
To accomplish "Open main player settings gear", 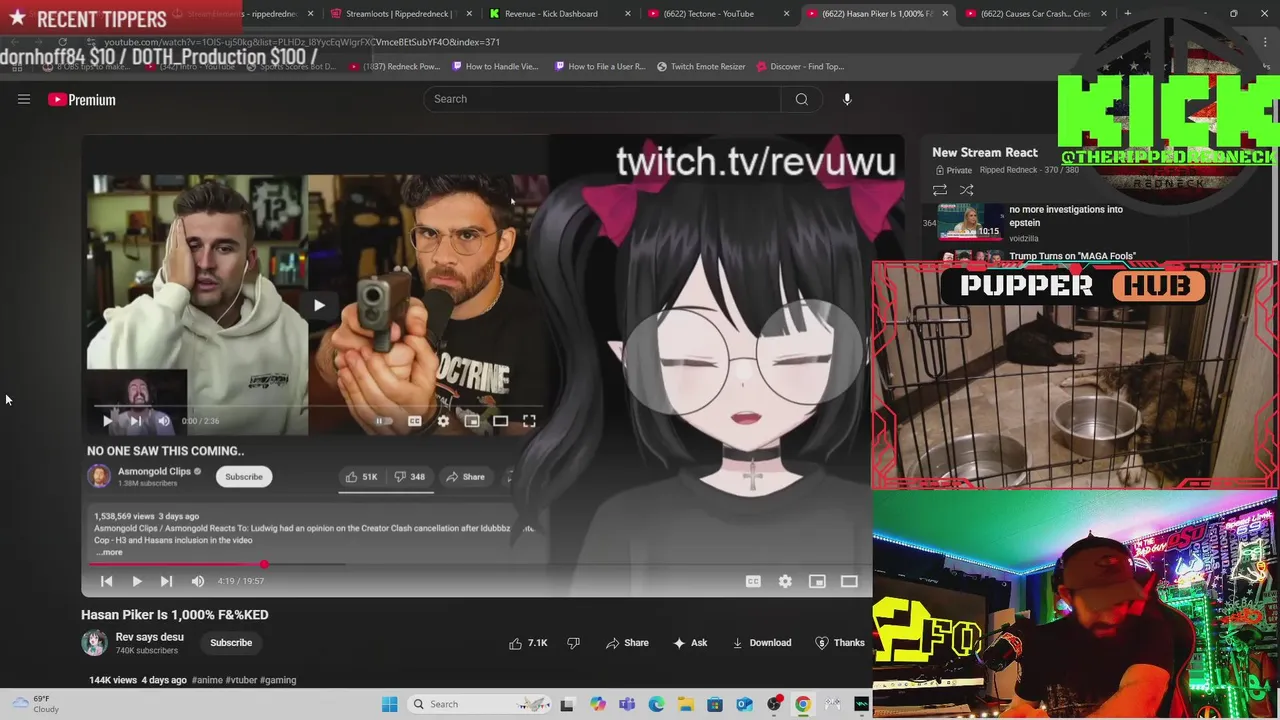I will 785,581.
